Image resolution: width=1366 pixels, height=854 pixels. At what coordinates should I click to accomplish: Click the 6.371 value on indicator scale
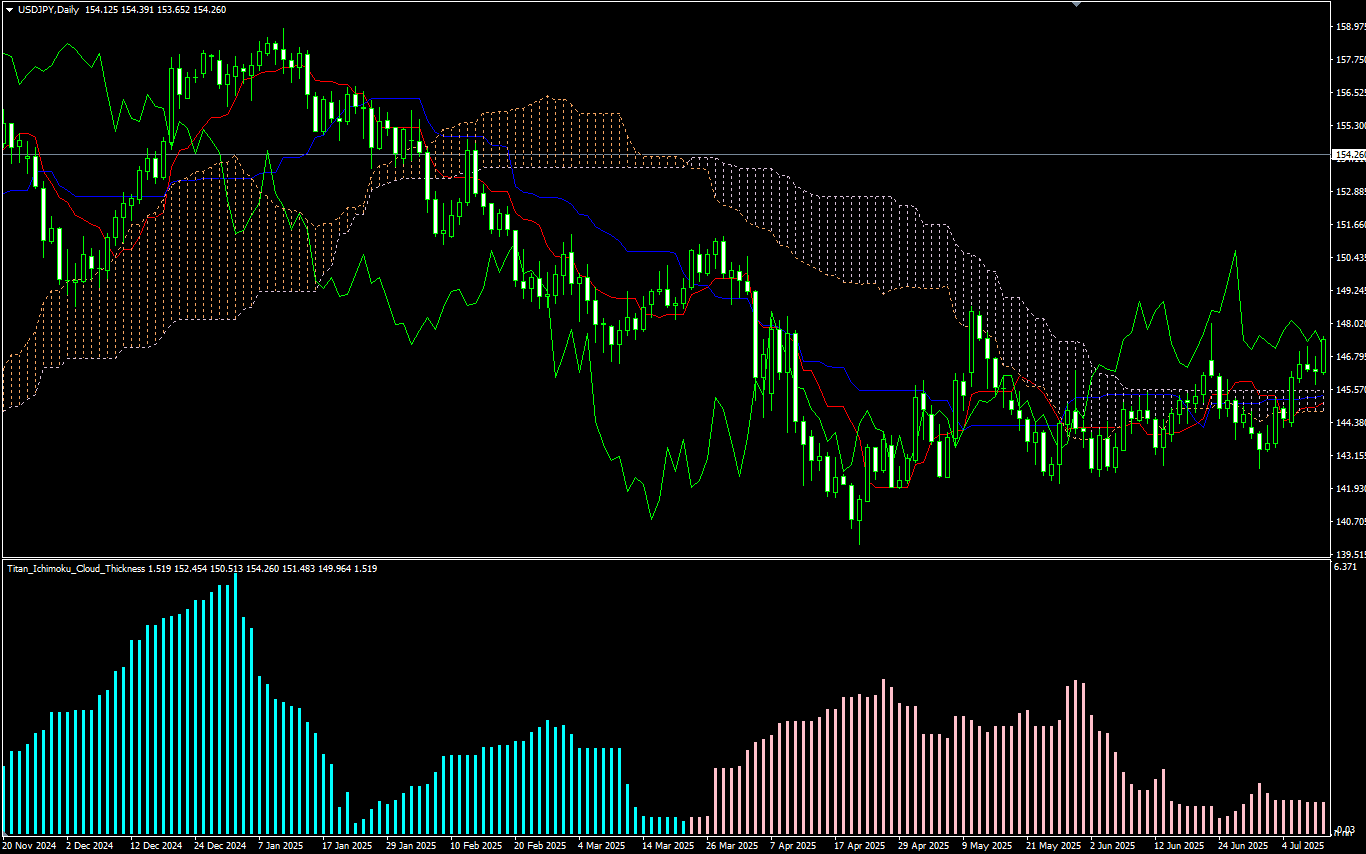[x=1343, y=567]
